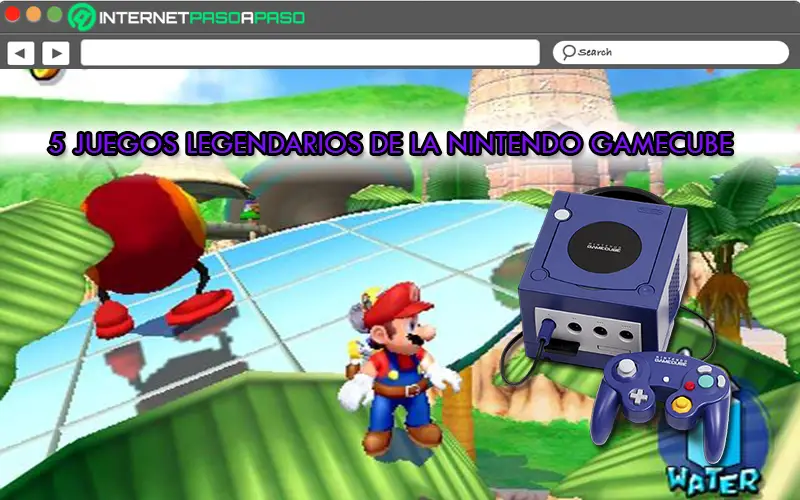Click the InternetPasoAPaso title text

coord(202,18)
